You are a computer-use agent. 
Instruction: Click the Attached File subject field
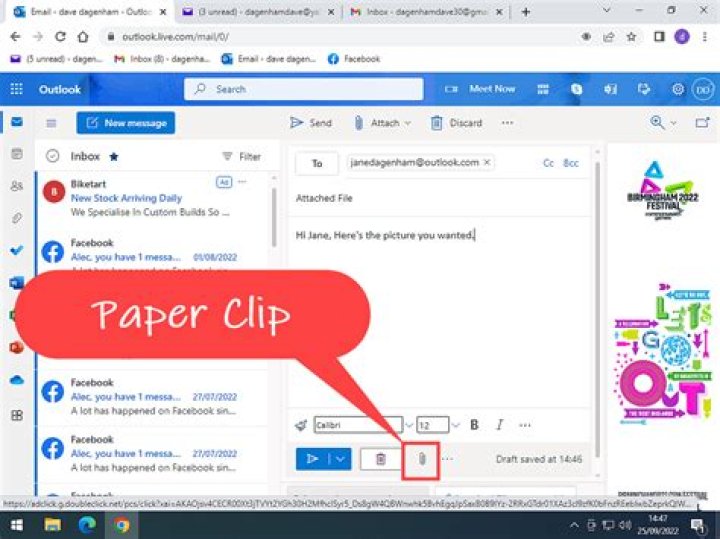(441, 198)
